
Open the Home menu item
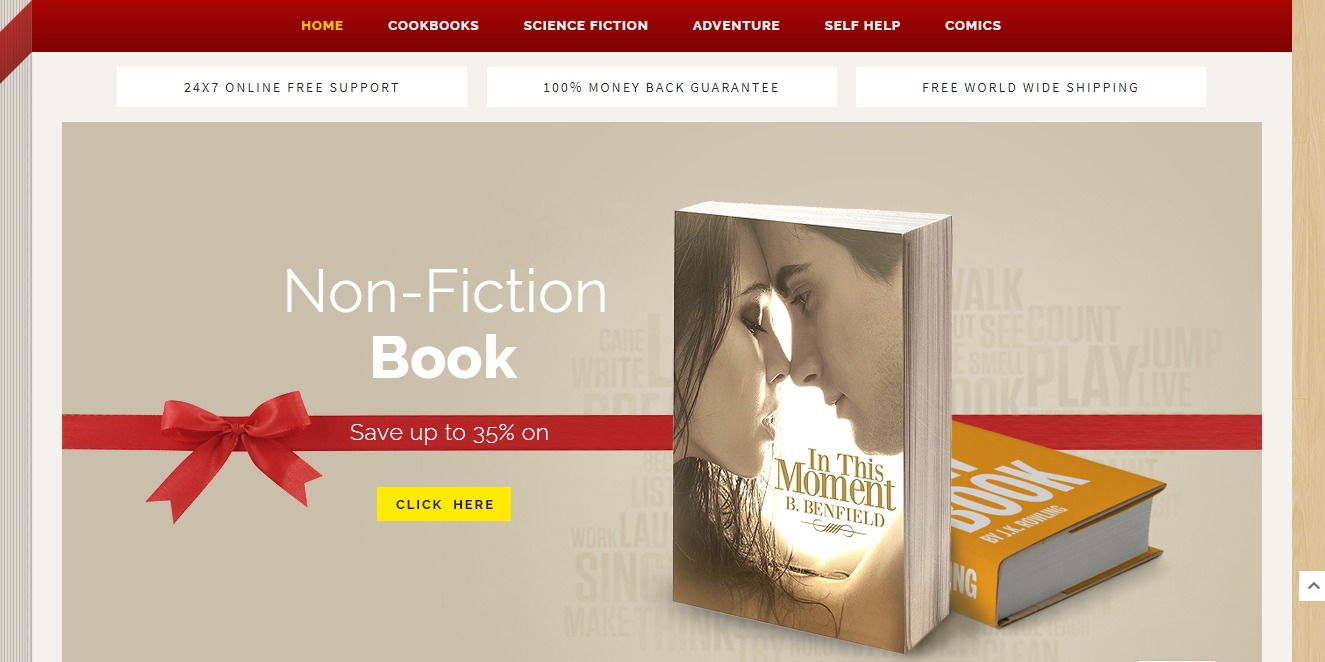coord(322,25)
